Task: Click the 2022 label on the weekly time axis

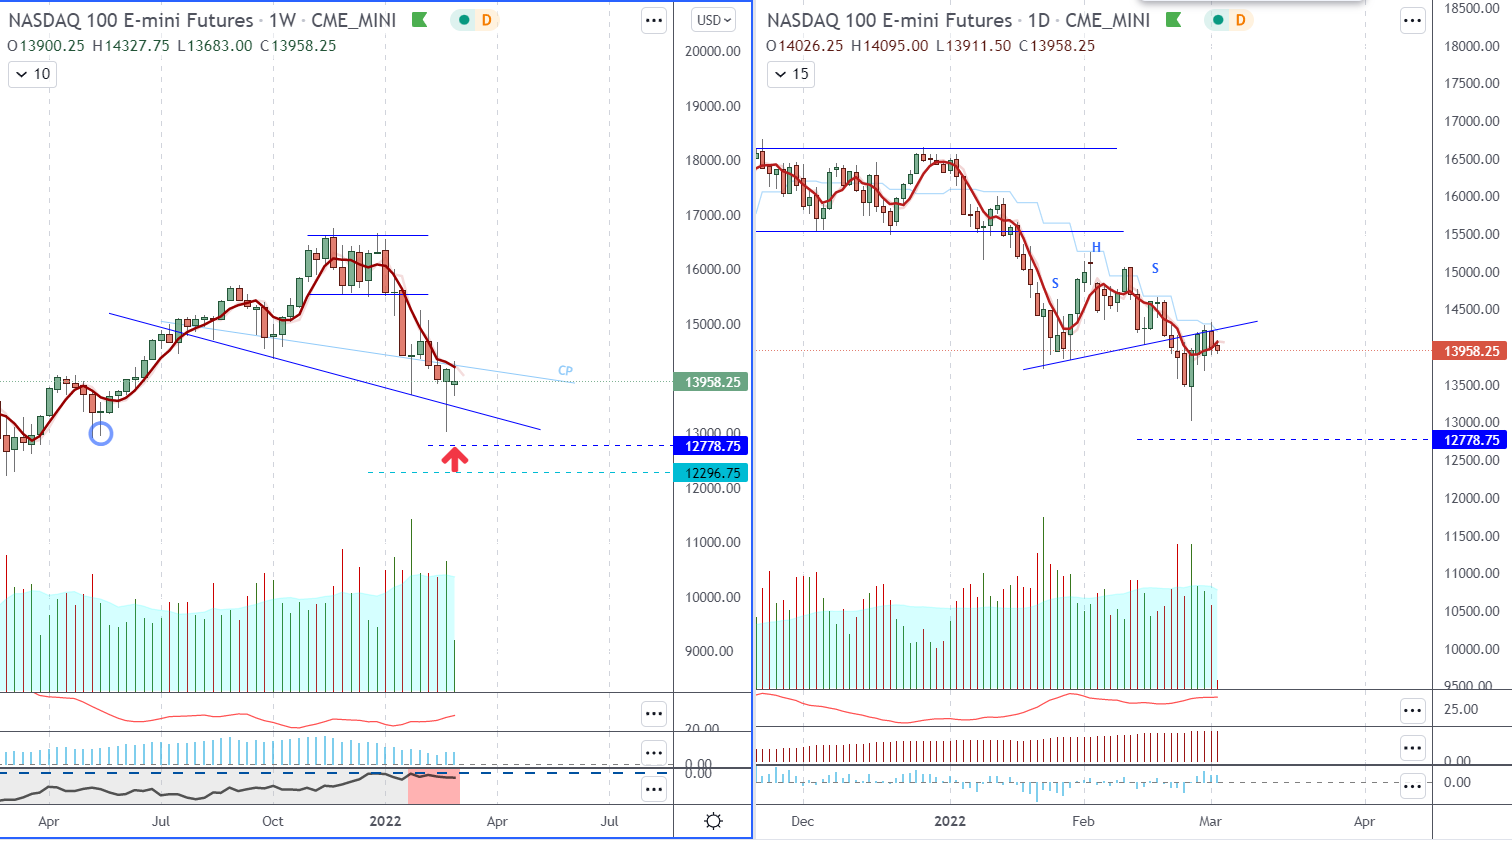Action: (385, 821)
